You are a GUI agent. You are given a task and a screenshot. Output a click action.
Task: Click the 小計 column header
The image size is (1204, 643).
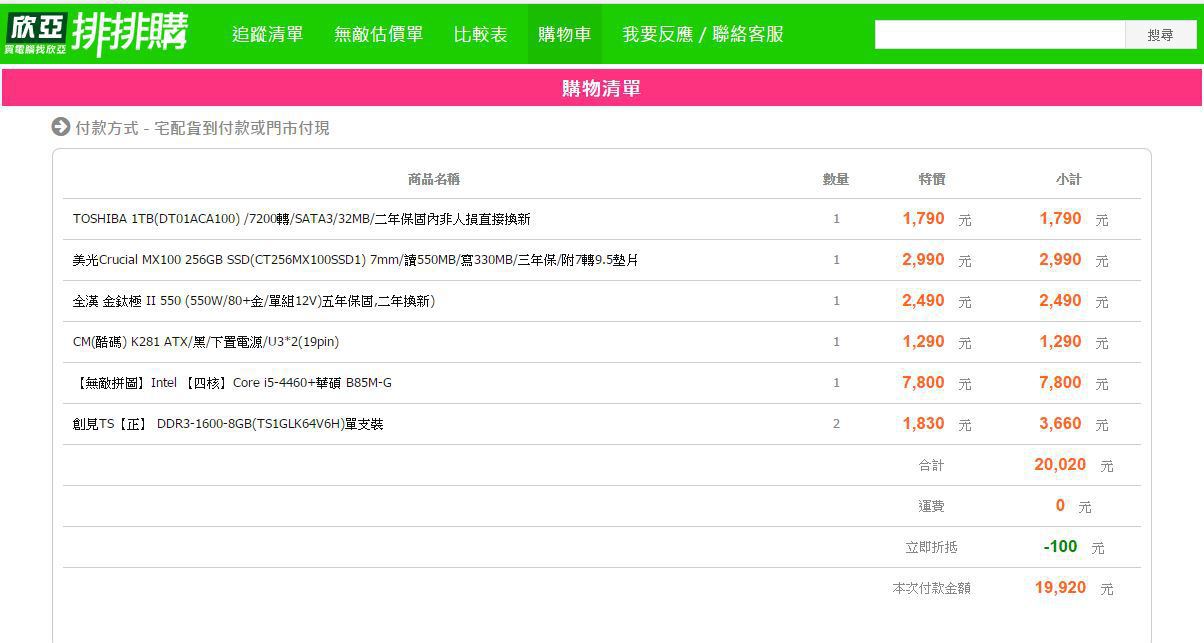click(x=1069, y=179)
